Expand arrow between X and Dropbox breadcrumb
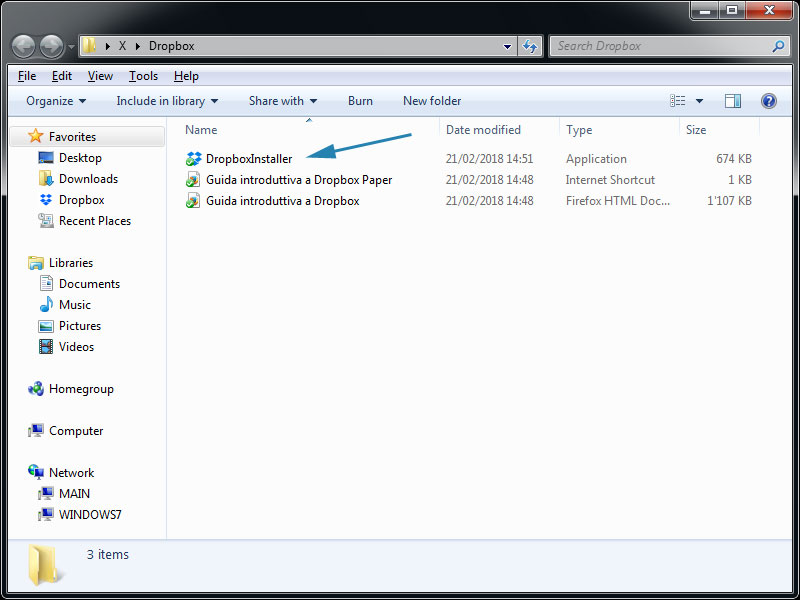This screenshot has height=600, width=800. [138, 46]
